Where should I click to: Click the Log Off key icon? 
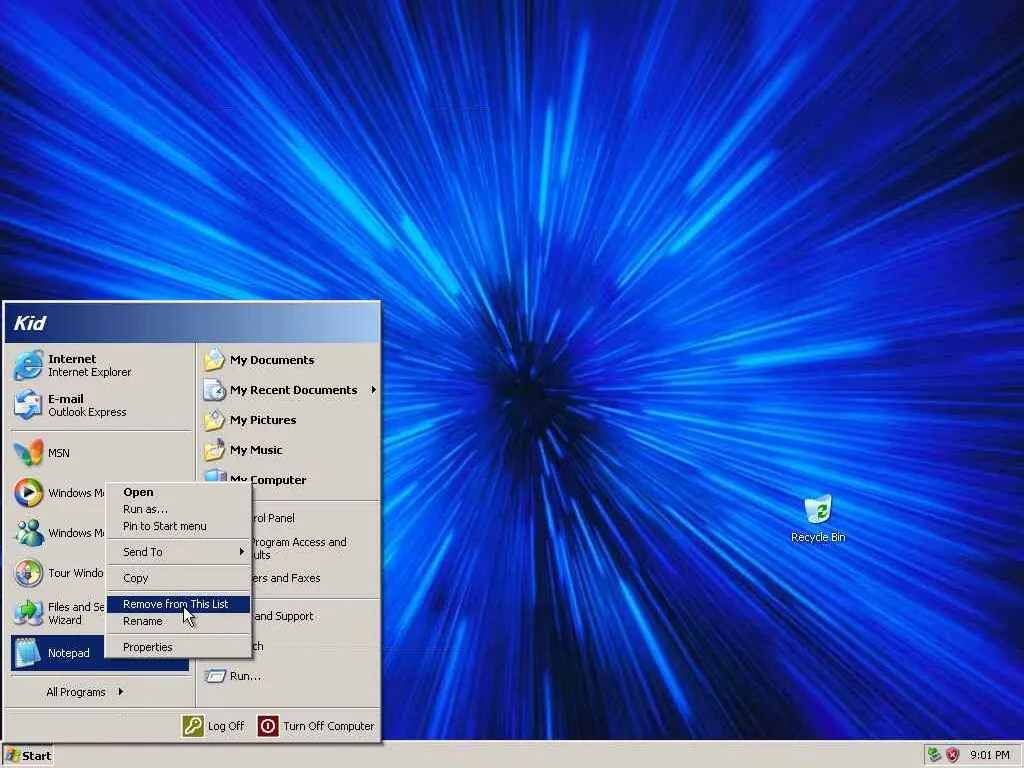[x=193, y=726]
